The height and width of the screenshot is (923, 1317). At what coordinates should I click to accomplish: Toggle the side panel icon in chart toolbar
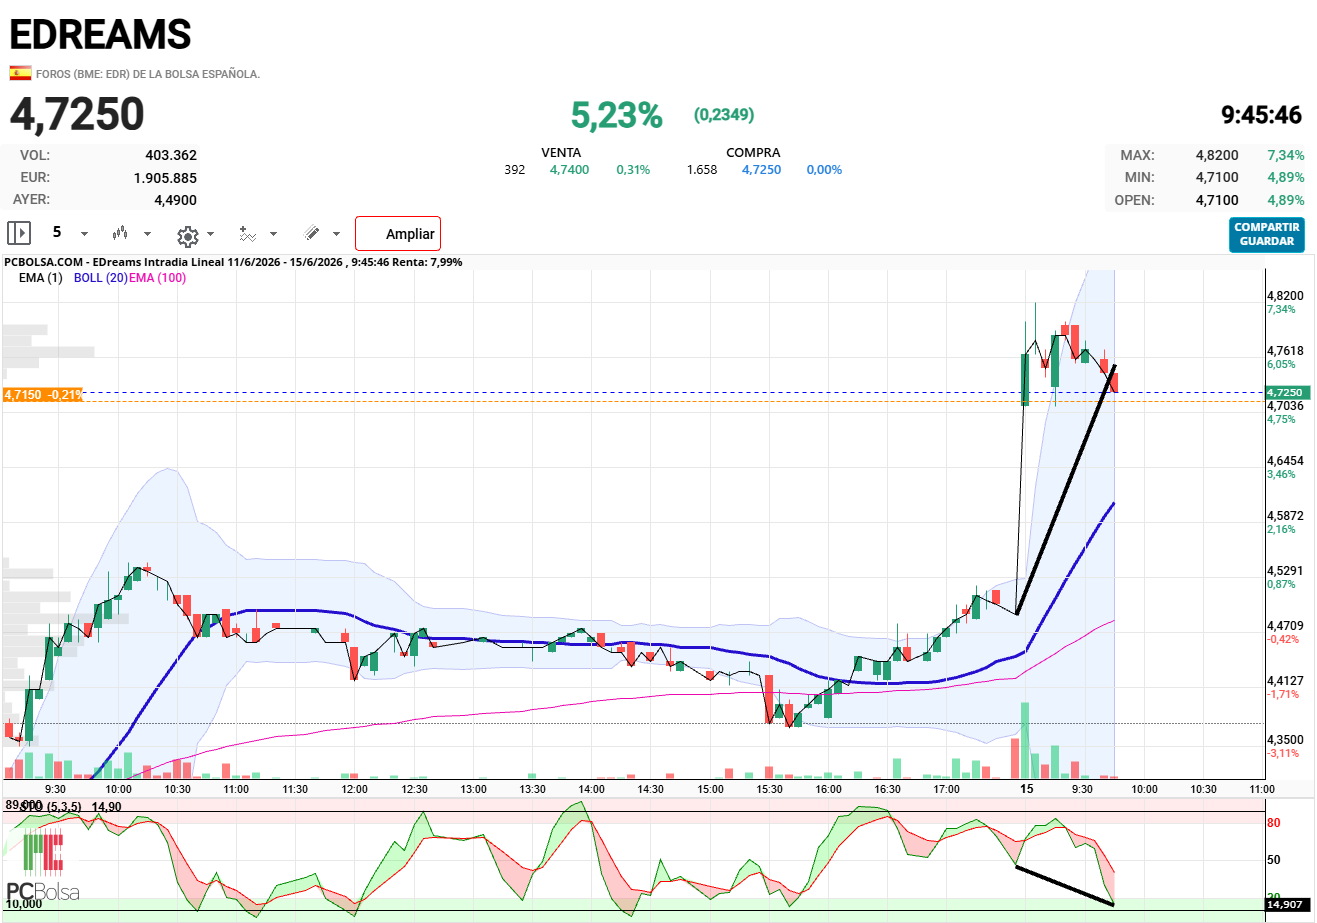(x=19, y=233)
